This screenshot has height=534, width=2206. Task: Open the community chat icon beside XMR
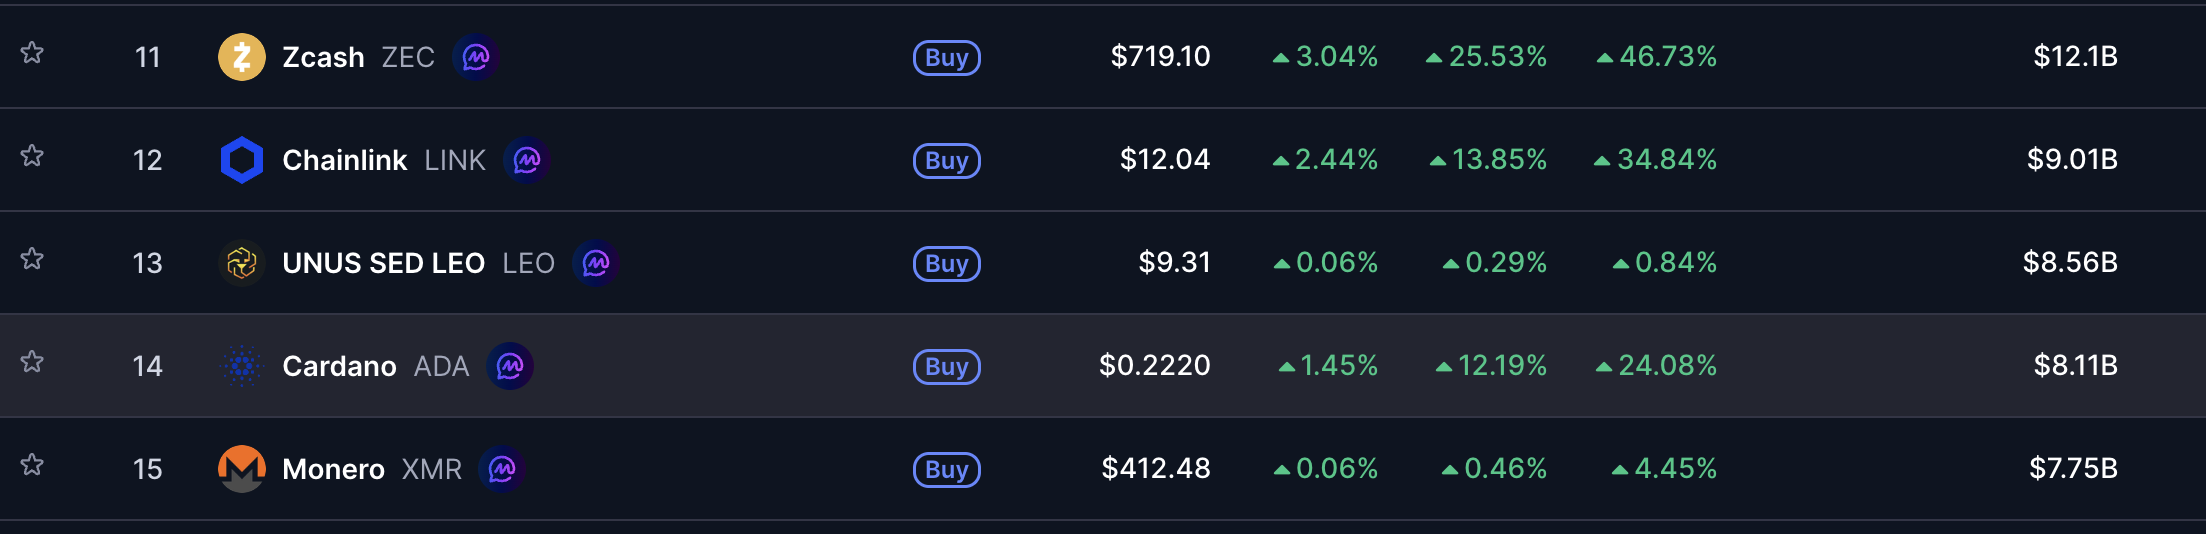click(x=502, y=469)
